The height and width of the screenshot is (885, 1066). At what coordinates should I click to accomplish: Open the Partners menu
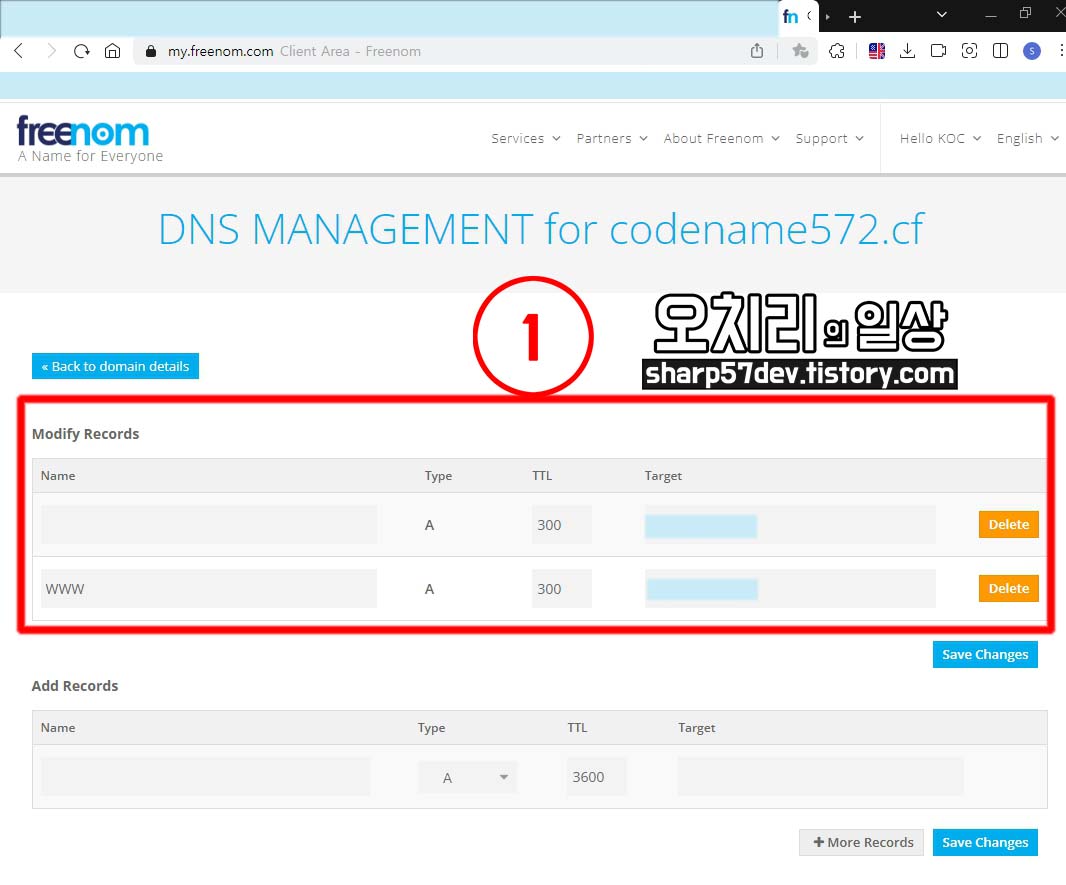click(x=612, y=139)
